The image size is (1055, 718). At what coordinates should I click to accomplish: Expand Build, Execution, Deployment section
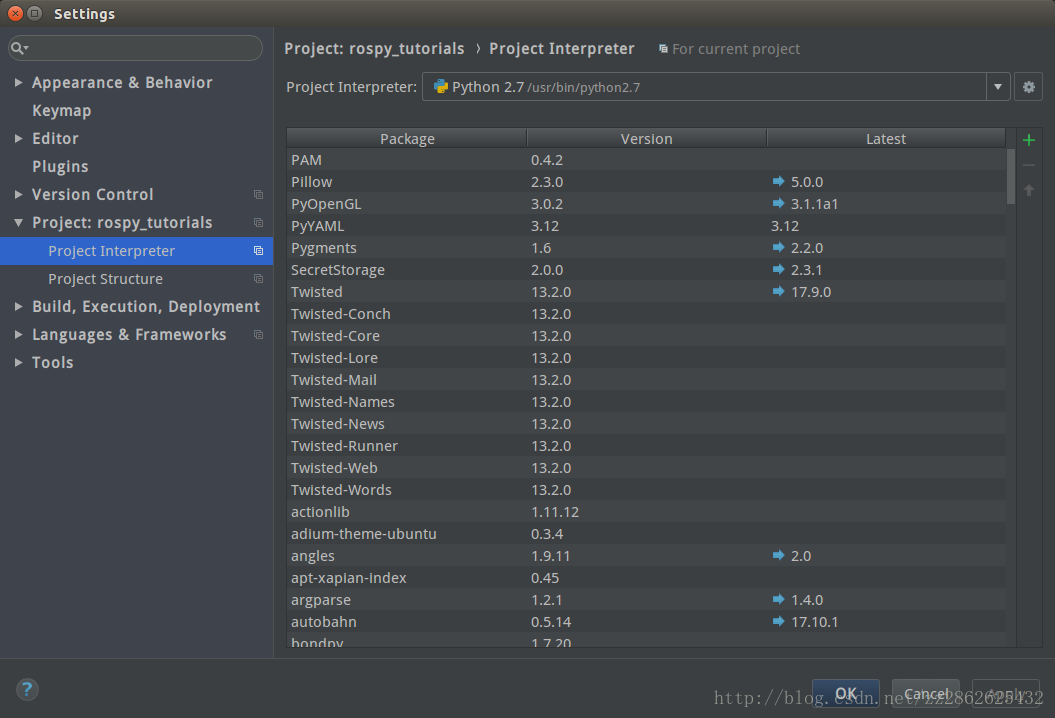click(x=18, y=306)
